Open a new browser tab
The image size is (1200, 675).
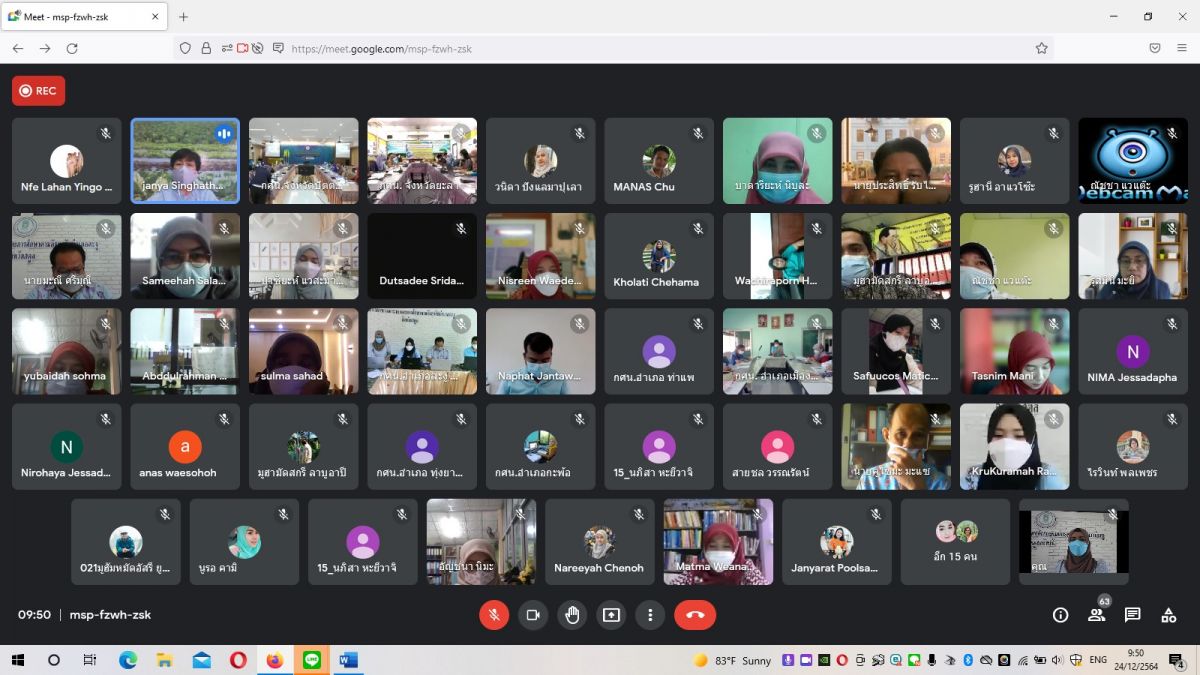pos(183,17)
